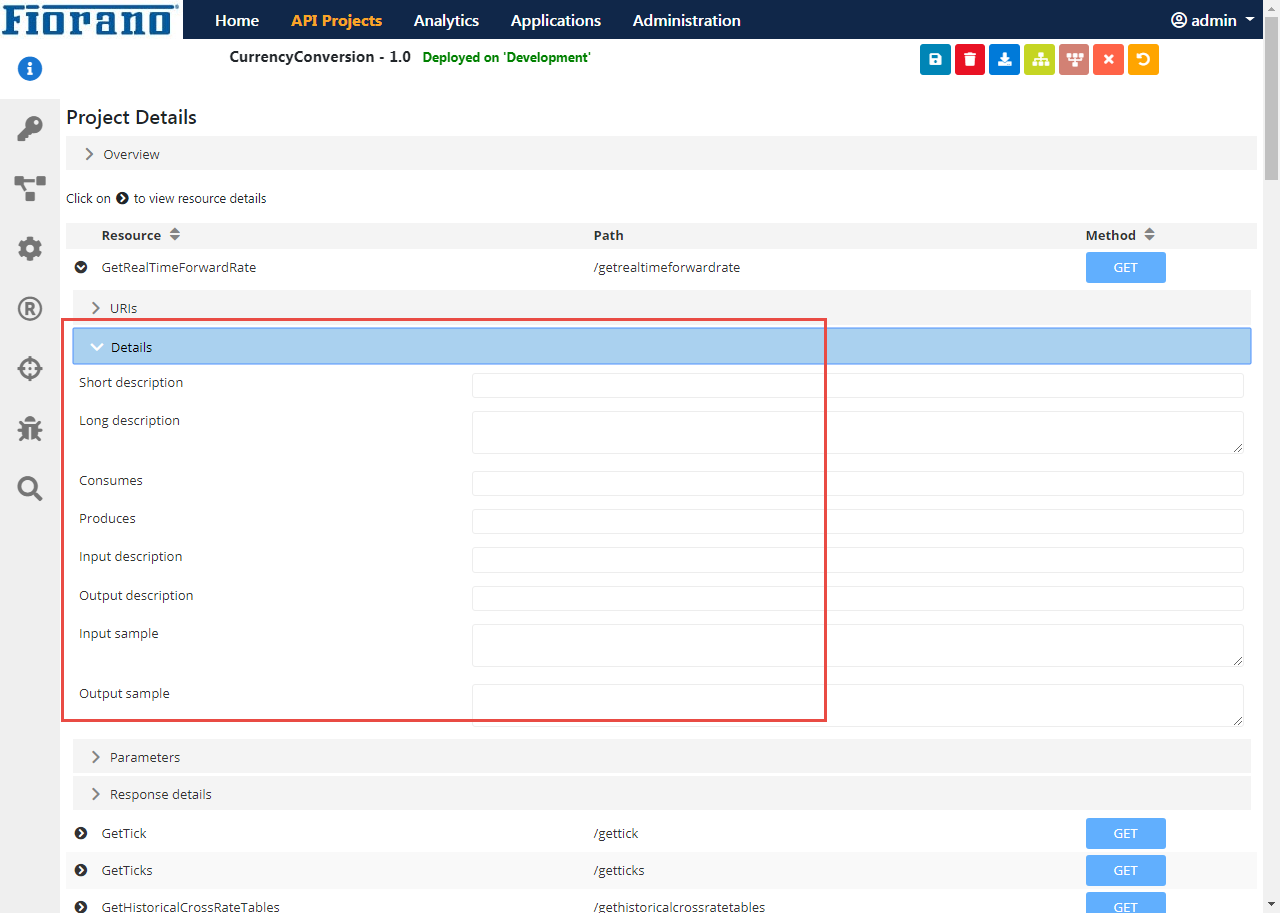The image size is (1280, 913).
Task: Click the green hierarchy deploy icon
Action: pyautogui.click(x=1039, y=60)
